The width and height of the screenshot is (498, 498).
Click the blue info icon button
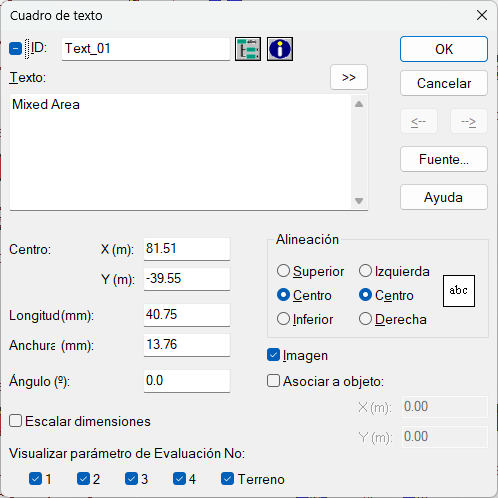(x=280, y=49)
